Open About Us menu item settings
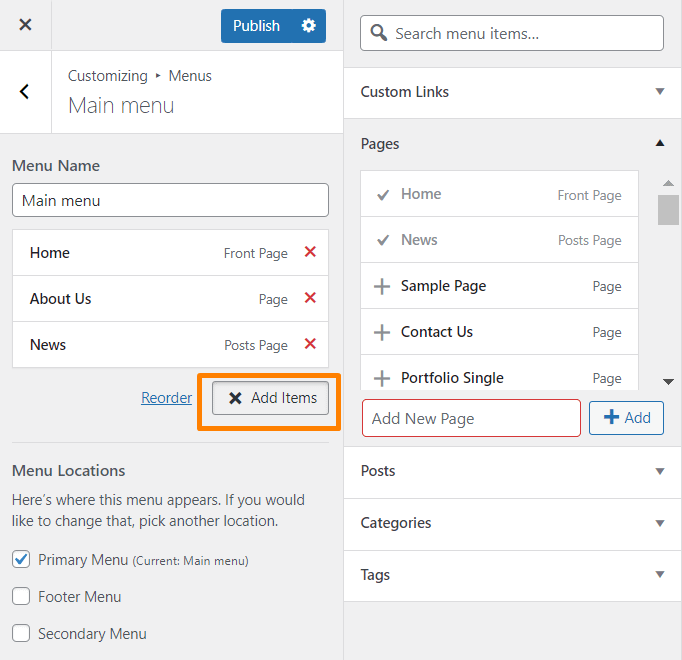682x660 pixels. 170,299
